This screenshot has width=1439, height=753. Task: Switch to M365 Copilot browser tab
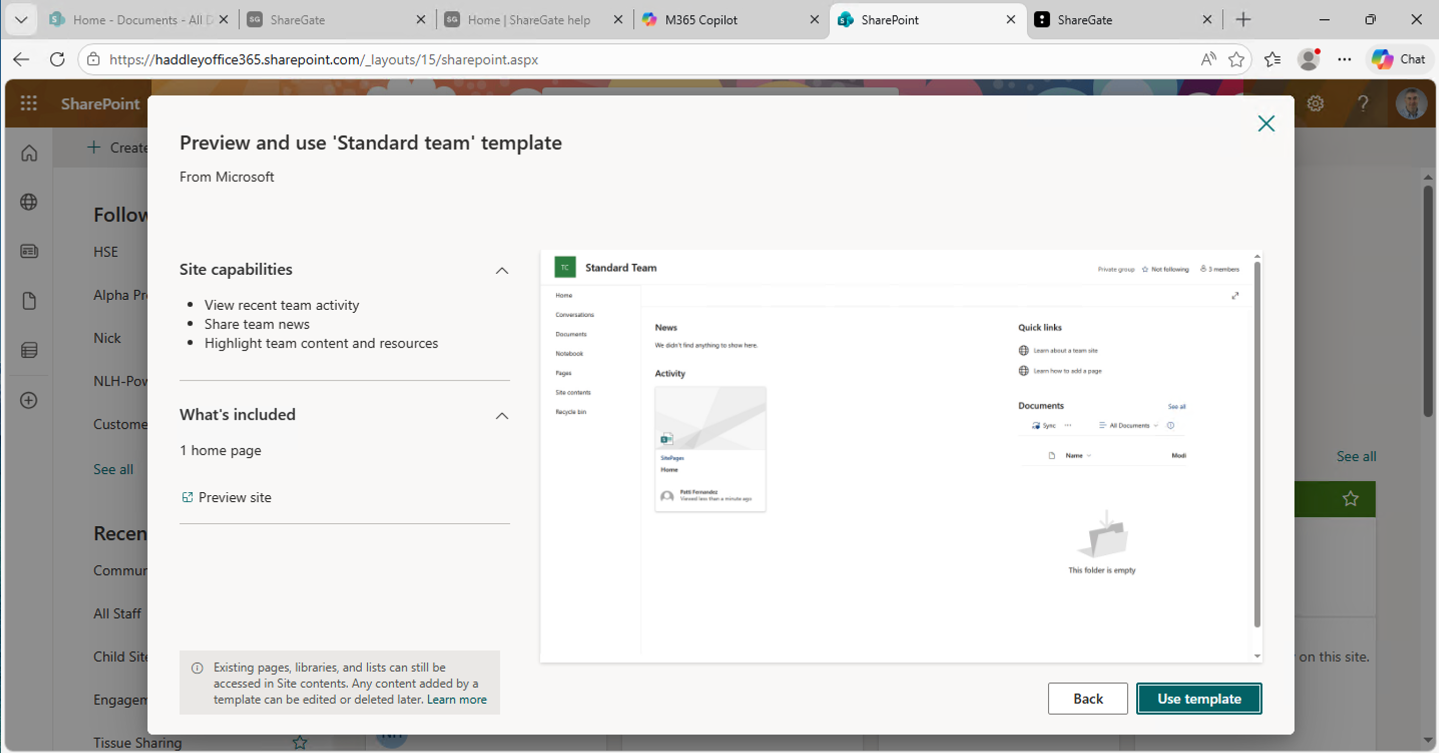pos(732,20)
